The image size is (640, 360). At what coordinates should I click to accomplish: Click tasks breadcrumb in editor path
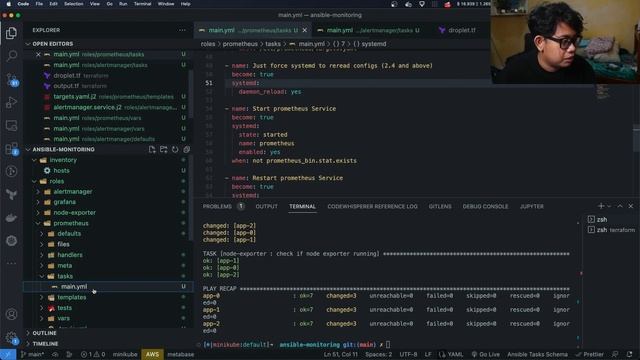click(273, 44)
